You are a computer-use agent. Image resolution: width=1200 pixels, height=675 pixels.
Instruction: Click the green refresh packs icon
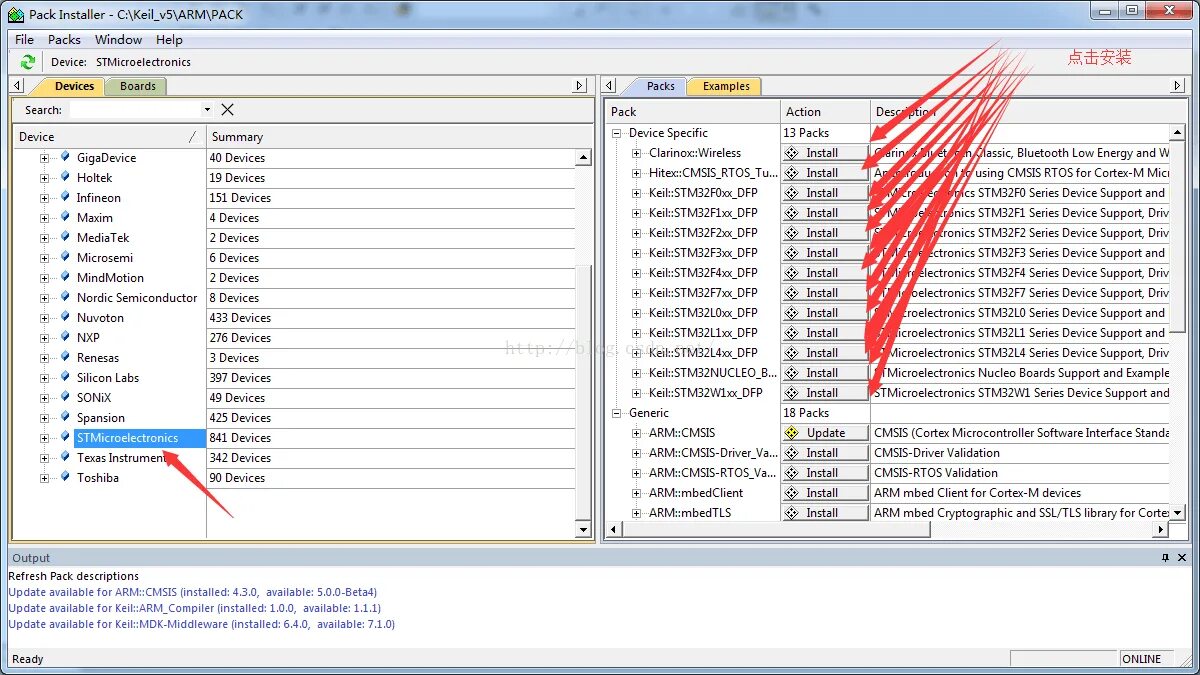[x=28, y=62]
